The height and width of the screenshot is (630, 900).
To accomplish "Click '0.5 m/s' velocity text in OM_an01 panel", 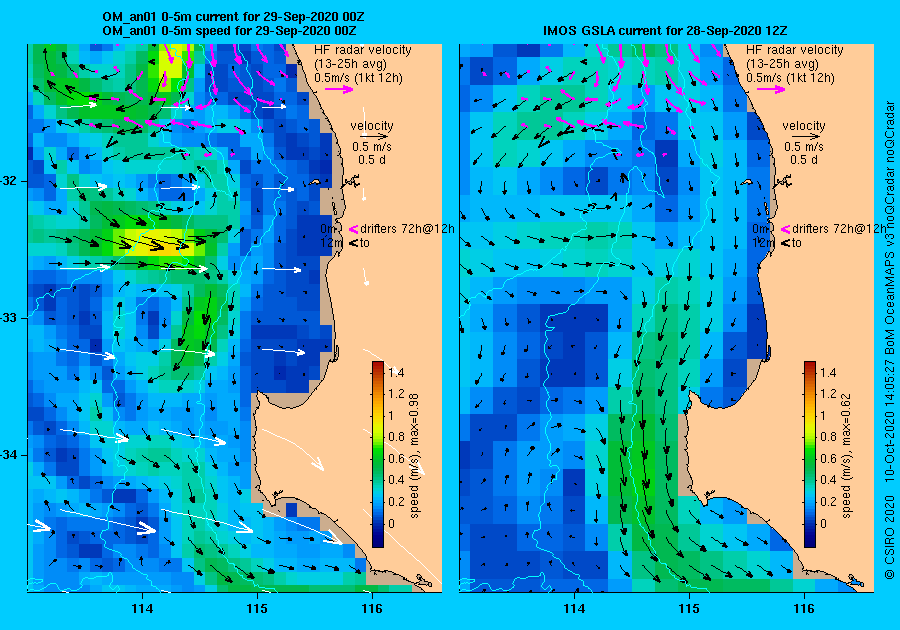I will coord(372,147).
